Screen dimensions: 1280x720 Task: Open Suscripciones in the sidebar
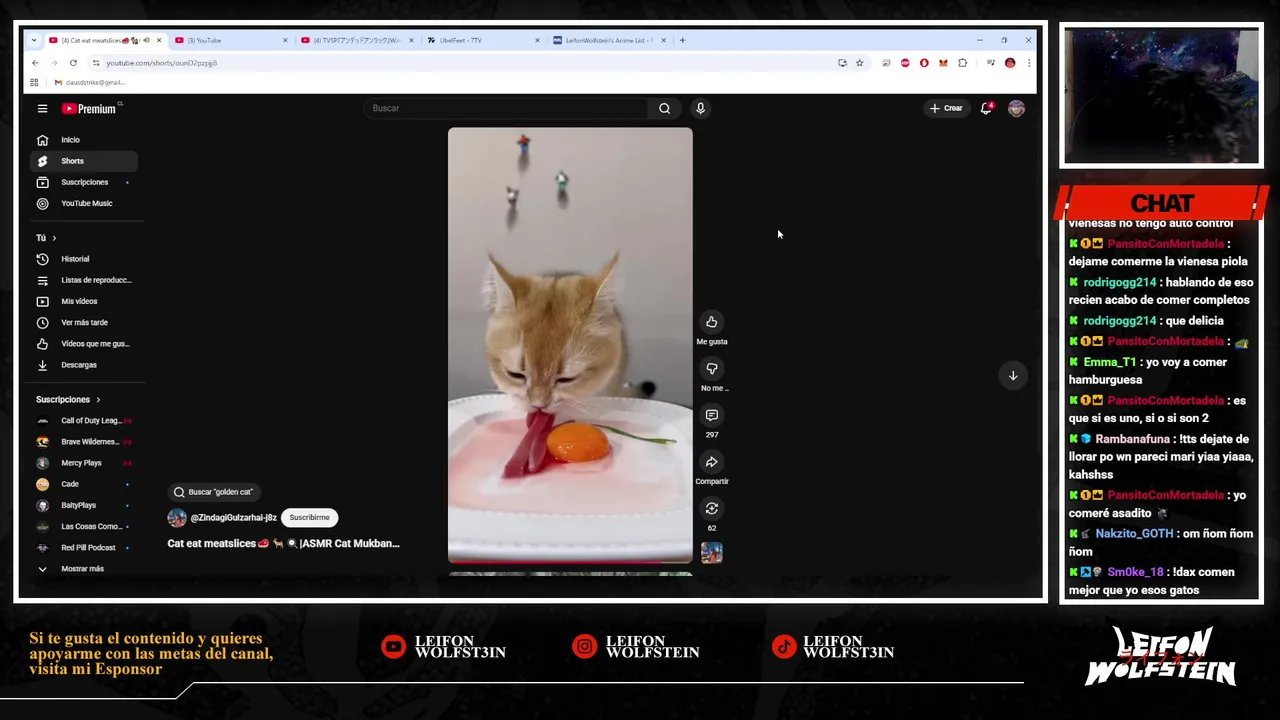click(x=83, y=182)
